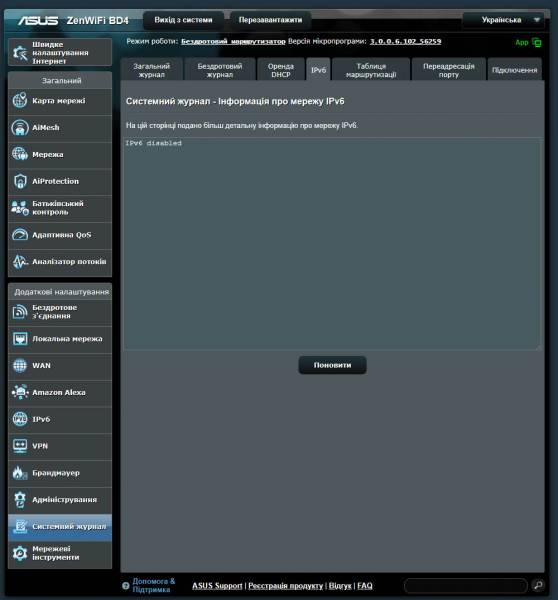The image size is (558, 600).
Task: Open the ASUS Support link
Action: (x=217, y=585)
